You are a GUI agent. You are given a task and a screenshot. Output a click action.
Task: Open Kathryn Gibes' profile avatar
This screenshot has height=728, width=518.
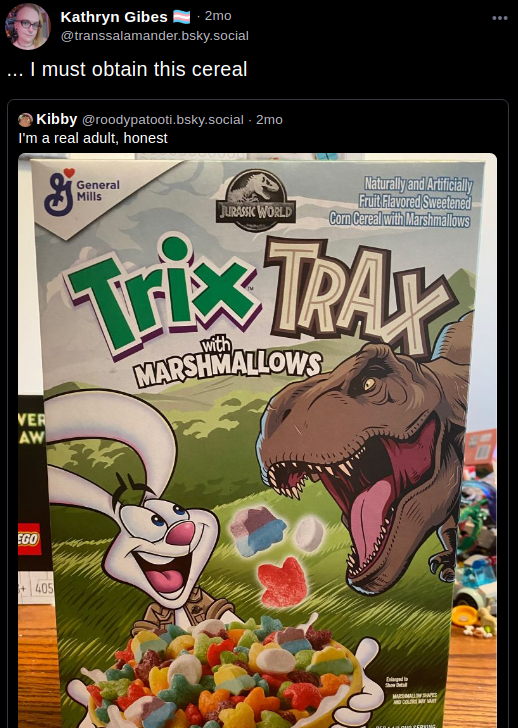(x=27, y=26)
